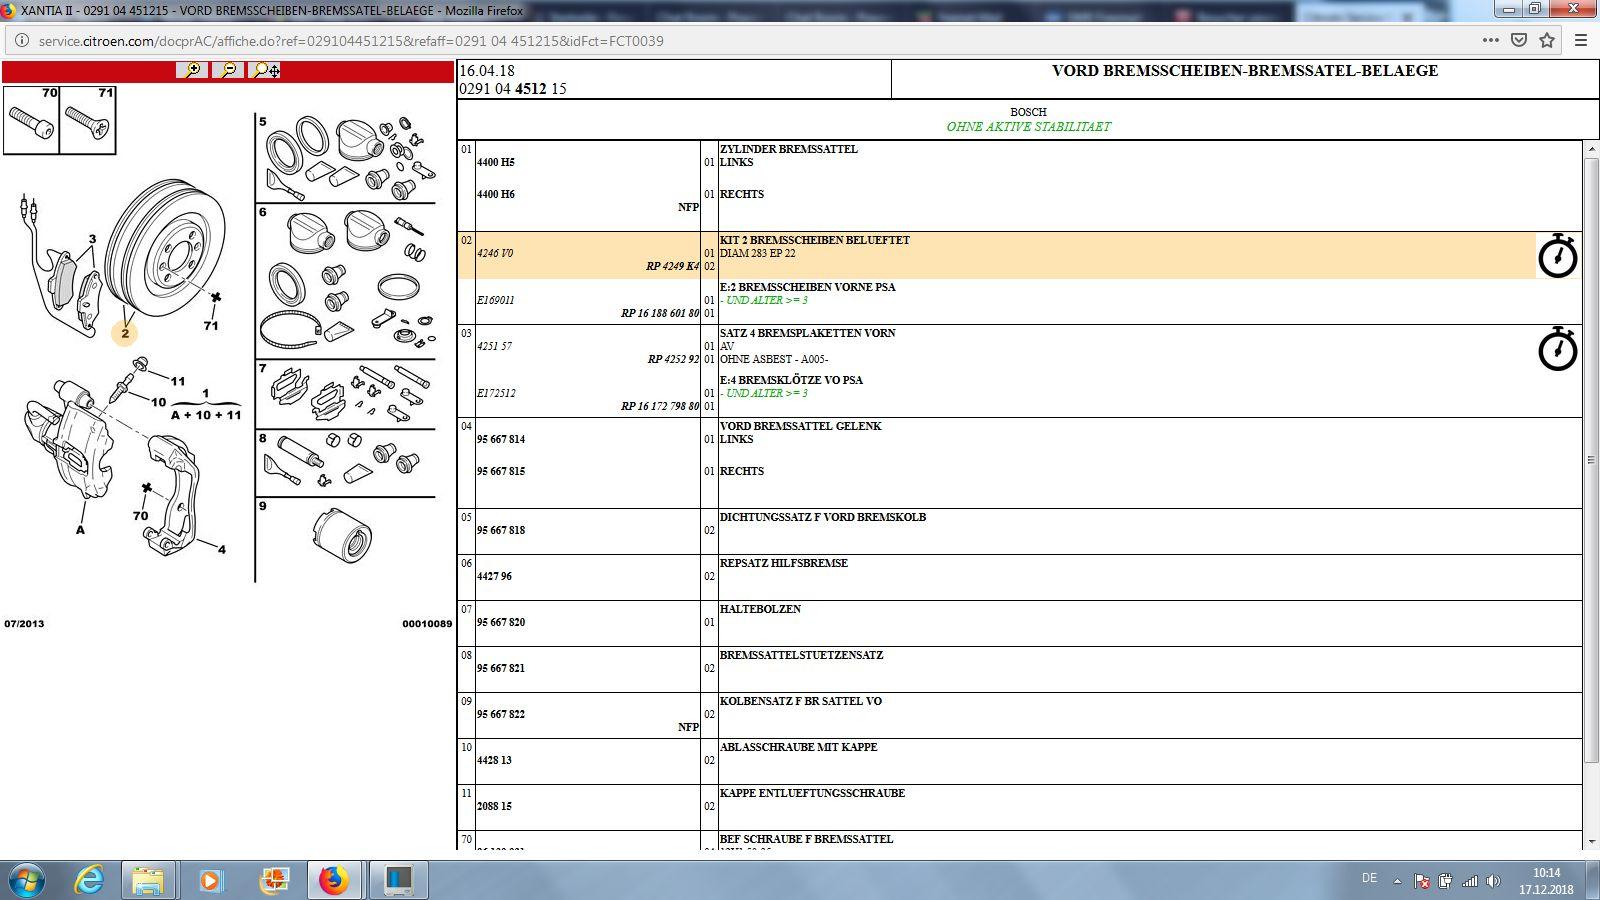The image size is (1600, 900).
Task: Zoom out of the parts diagram
Action: coord(228,70)
